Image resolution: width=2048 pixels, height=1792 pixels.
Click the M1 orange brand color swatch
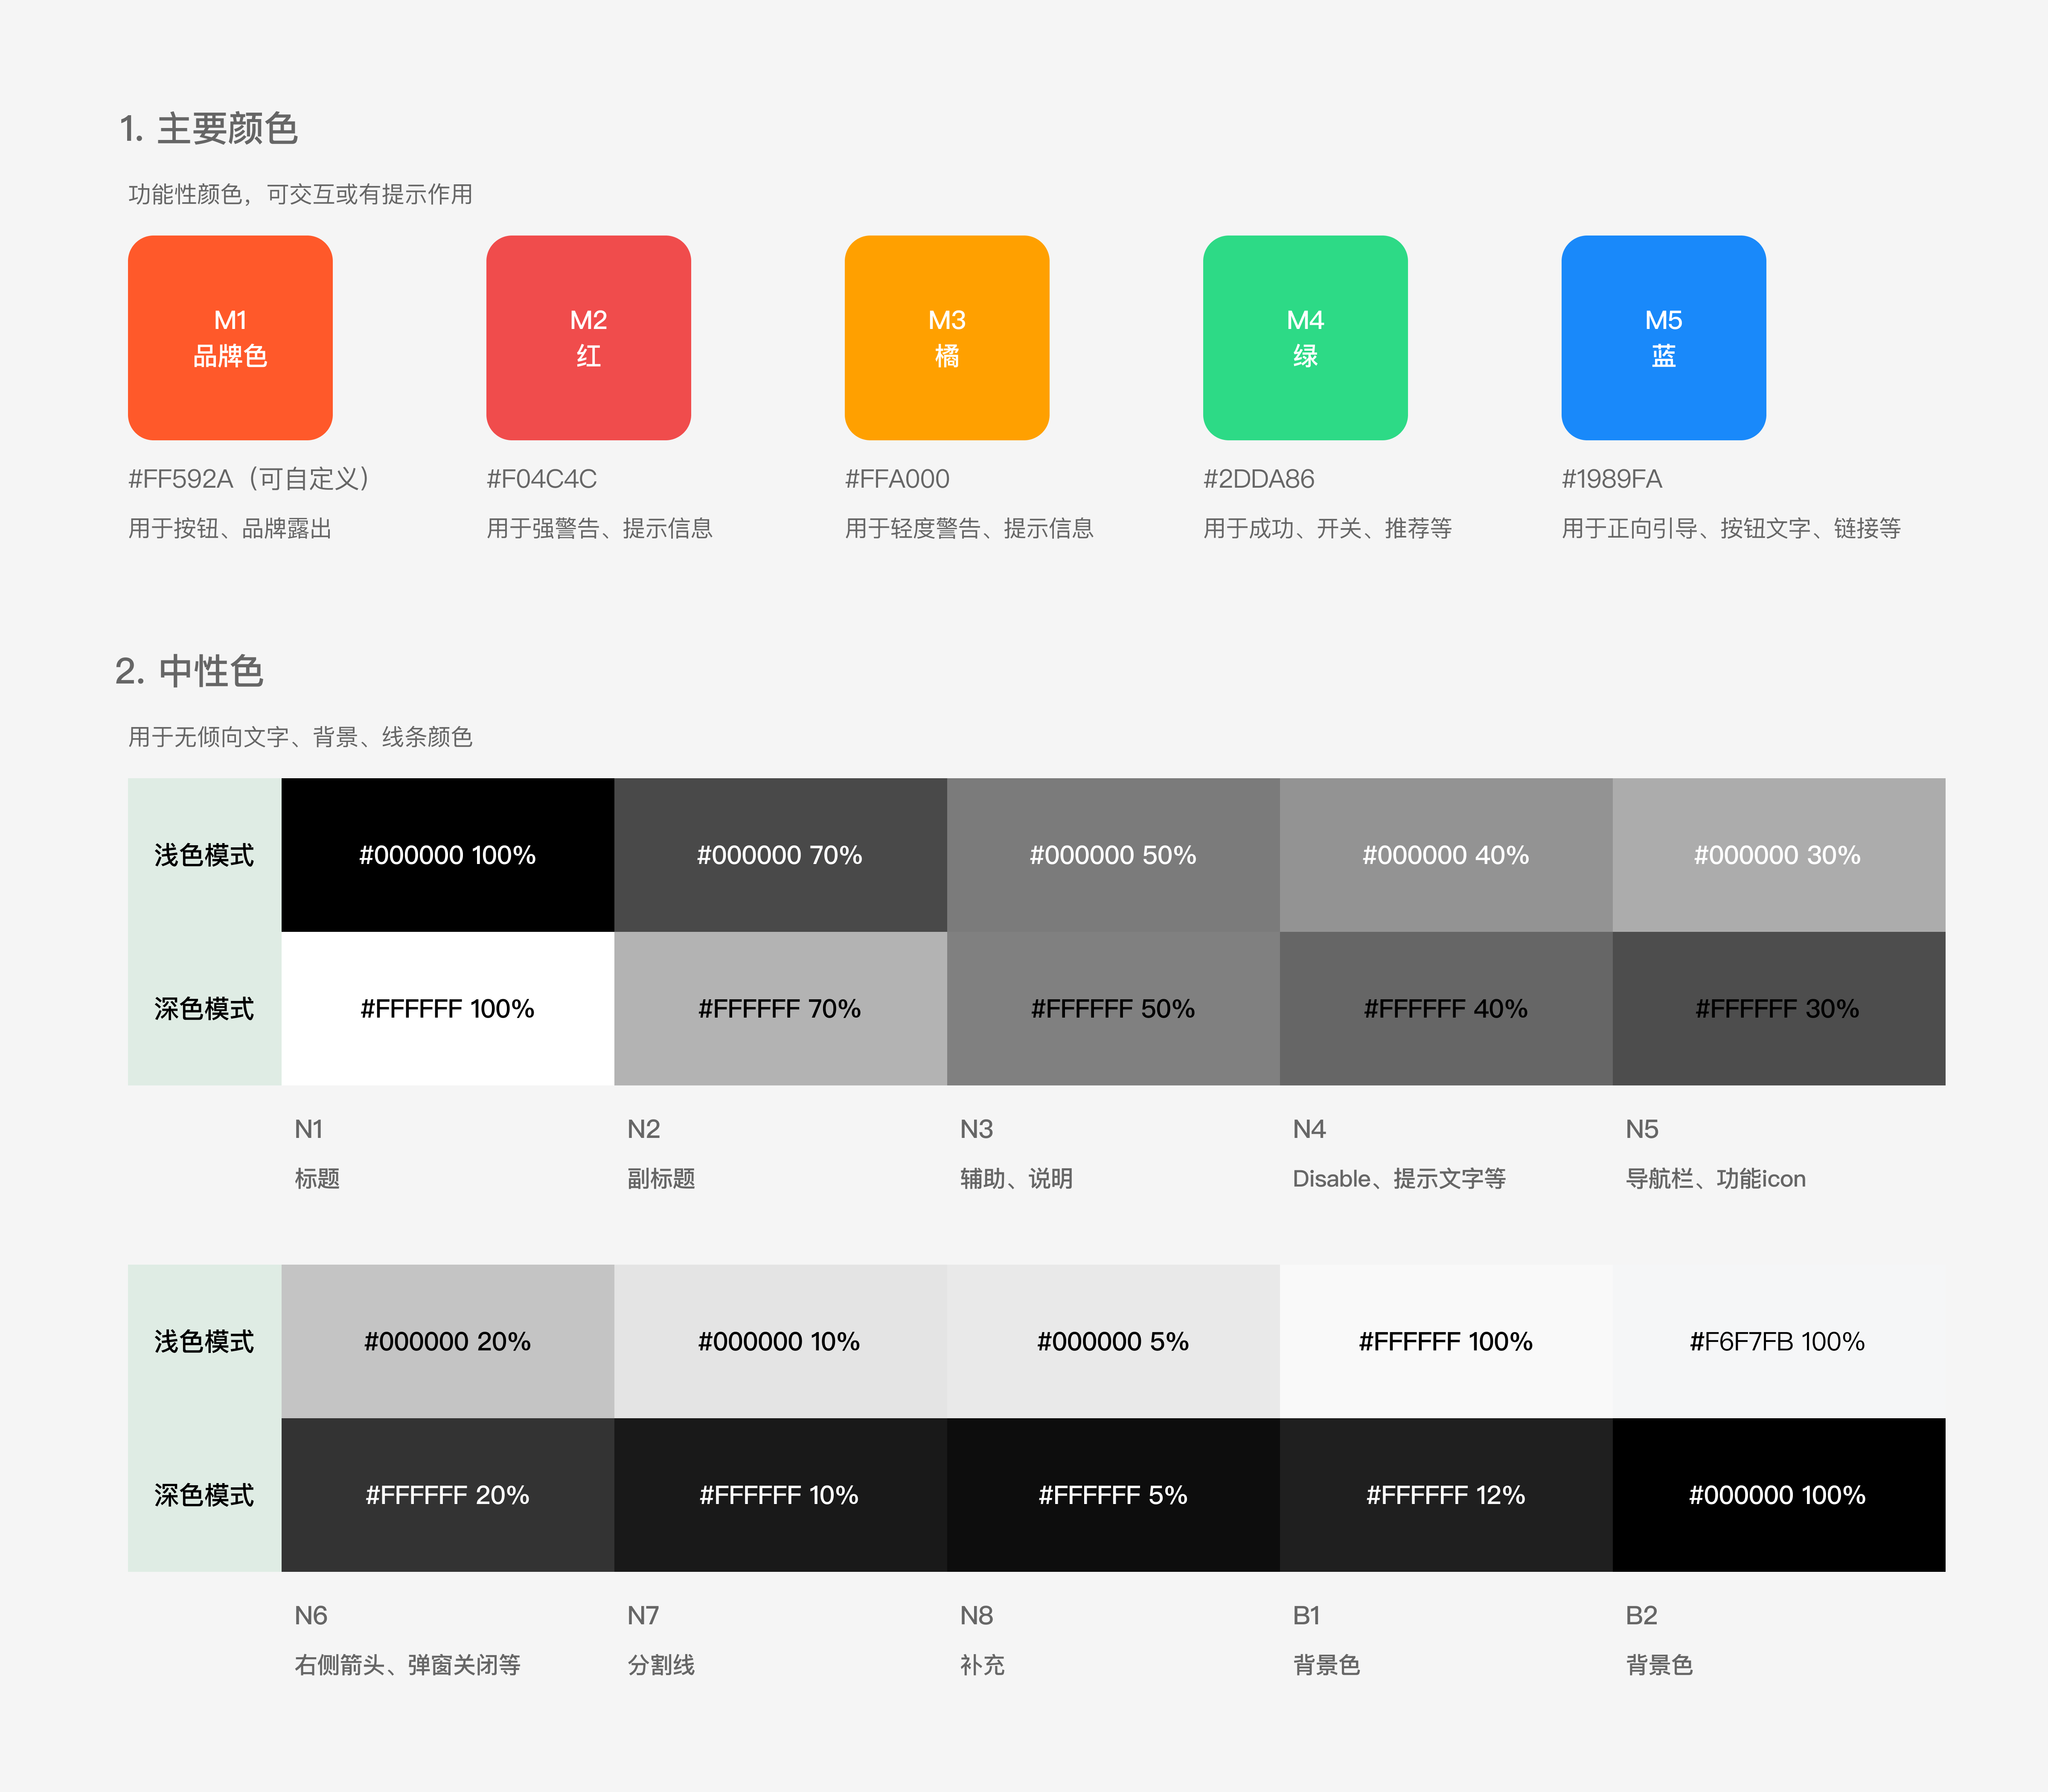coord(230,338)
